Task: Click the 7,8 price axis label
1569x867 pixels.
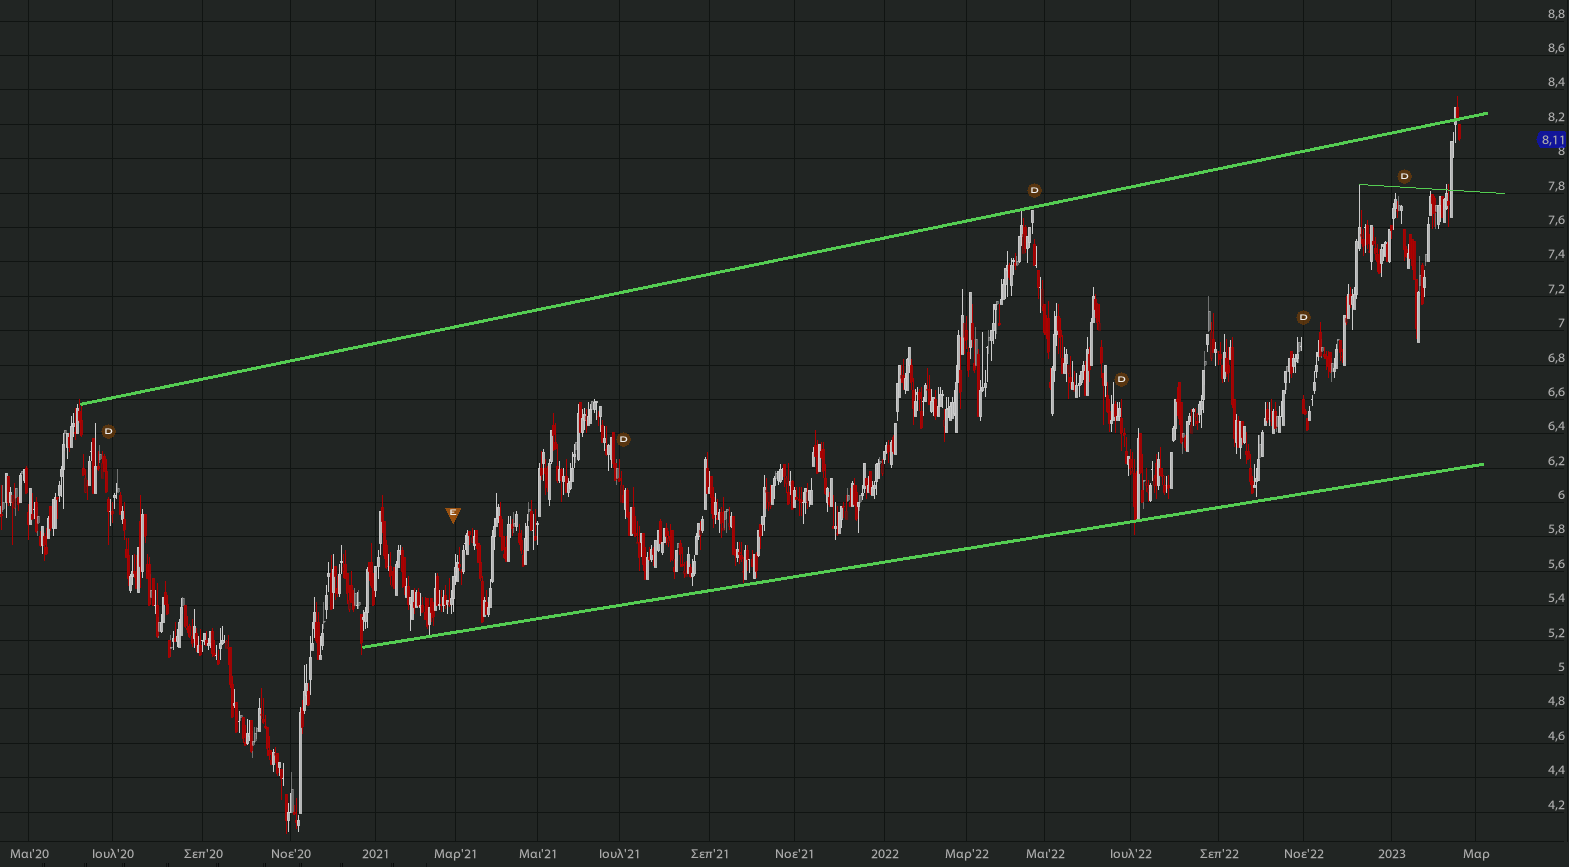Action: coord(1556,186)
